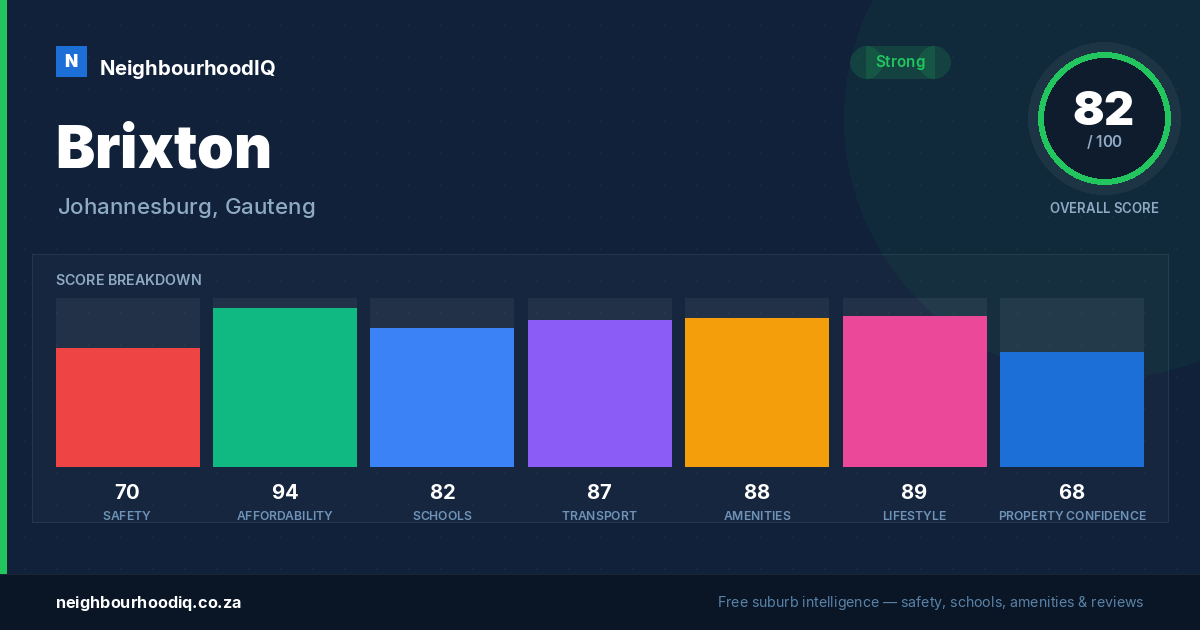The height and width of the screenshot is (630, 1200).
Task: Click the Safety score value 70
Action: pos(127,492)
